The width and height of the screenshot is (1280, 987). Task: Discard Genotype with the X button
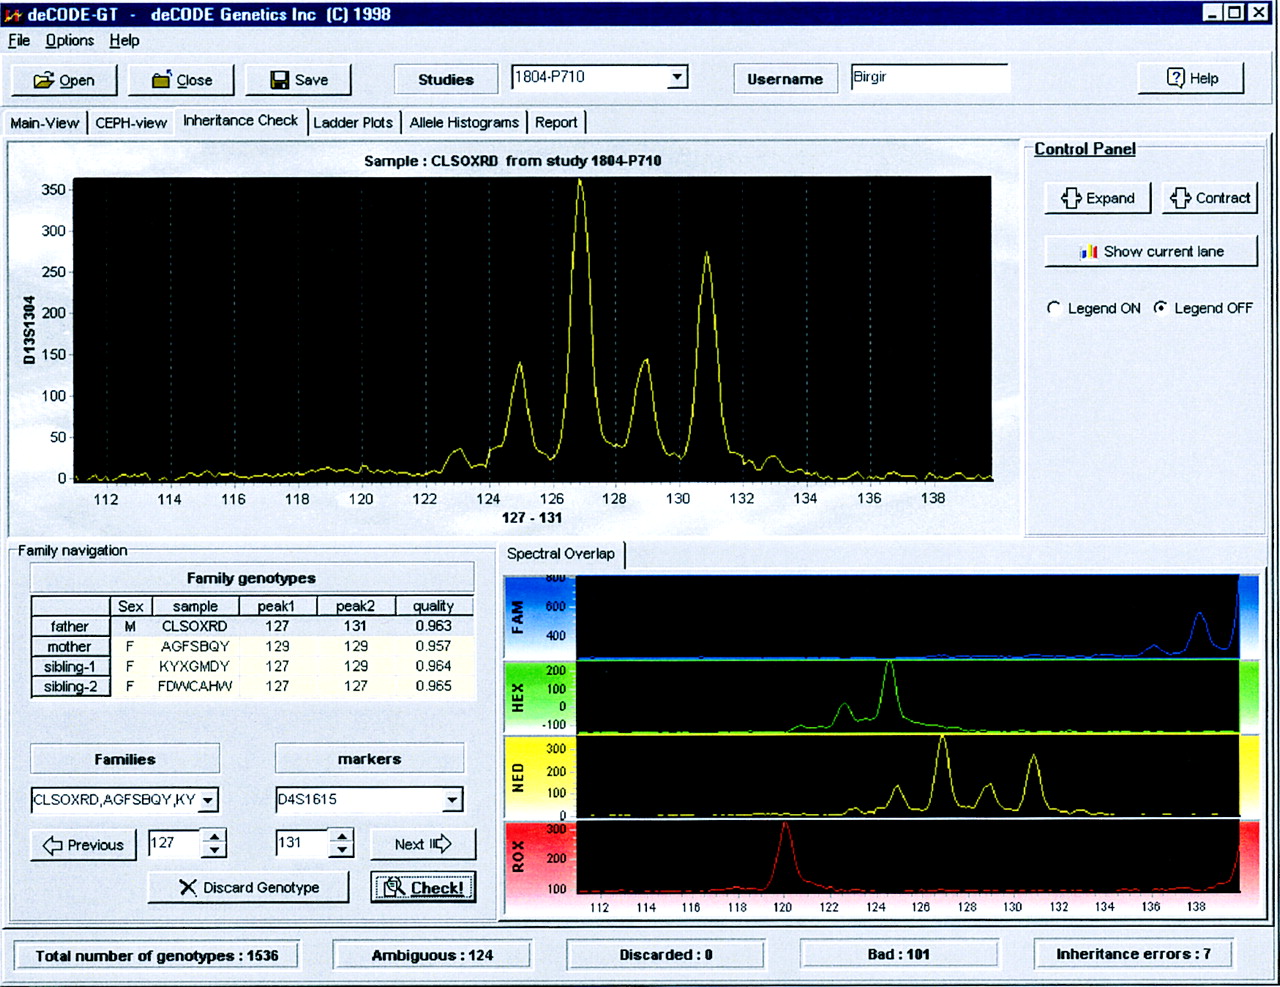click(x=248, y=887)
